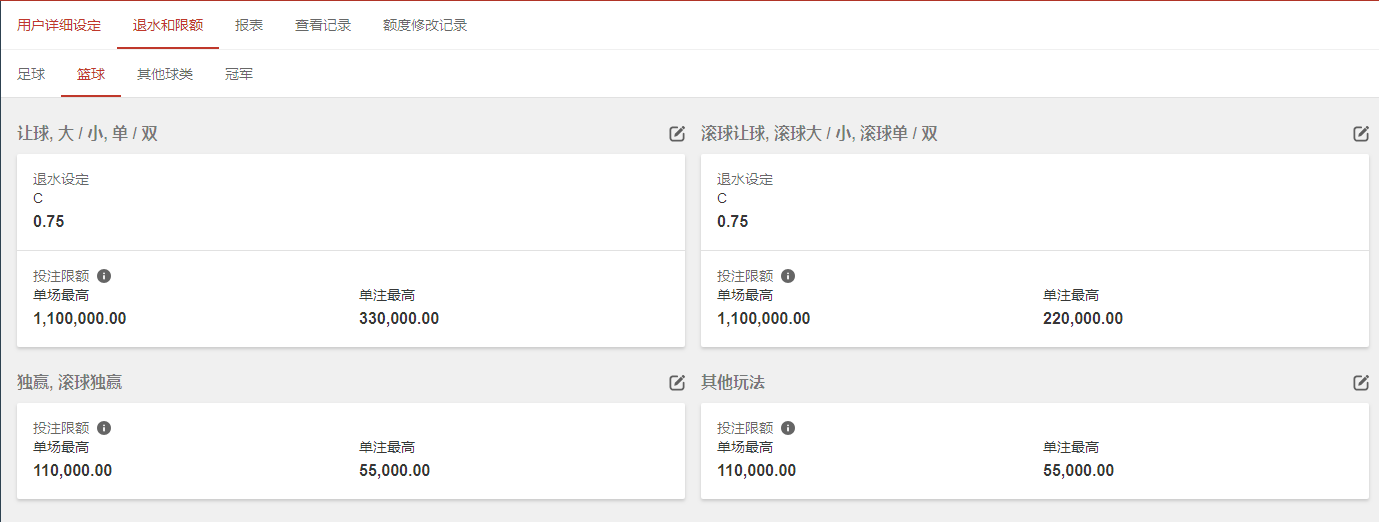This screenshot has width=1379, height=522.
Task: Click 投注限额 info icon under 独赢, 滚球独赢
Action: coord(104,428)
